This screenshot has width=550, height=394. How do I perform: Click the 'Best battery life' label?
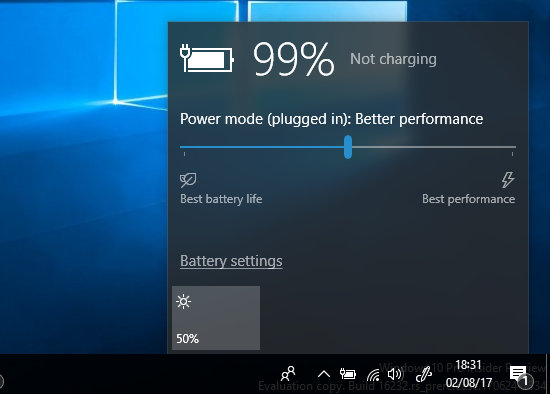(x=221, y=199)
